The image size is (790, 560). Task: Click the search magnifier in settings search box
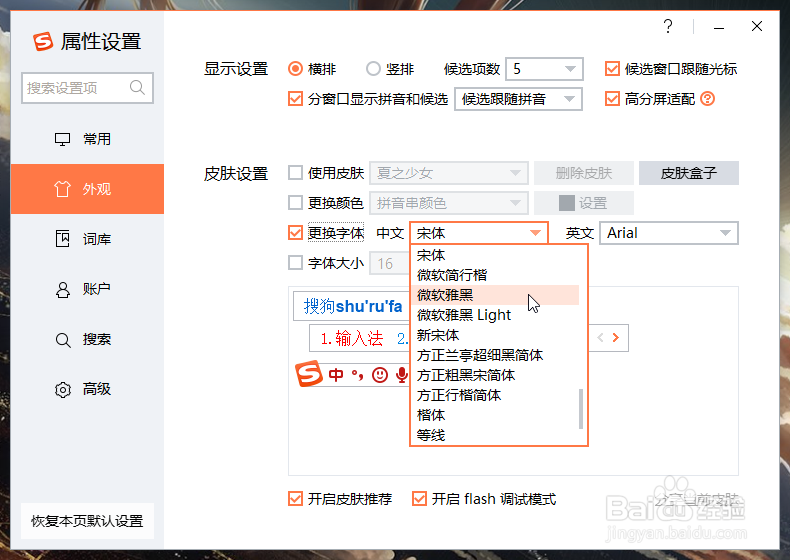coord(137,88)
